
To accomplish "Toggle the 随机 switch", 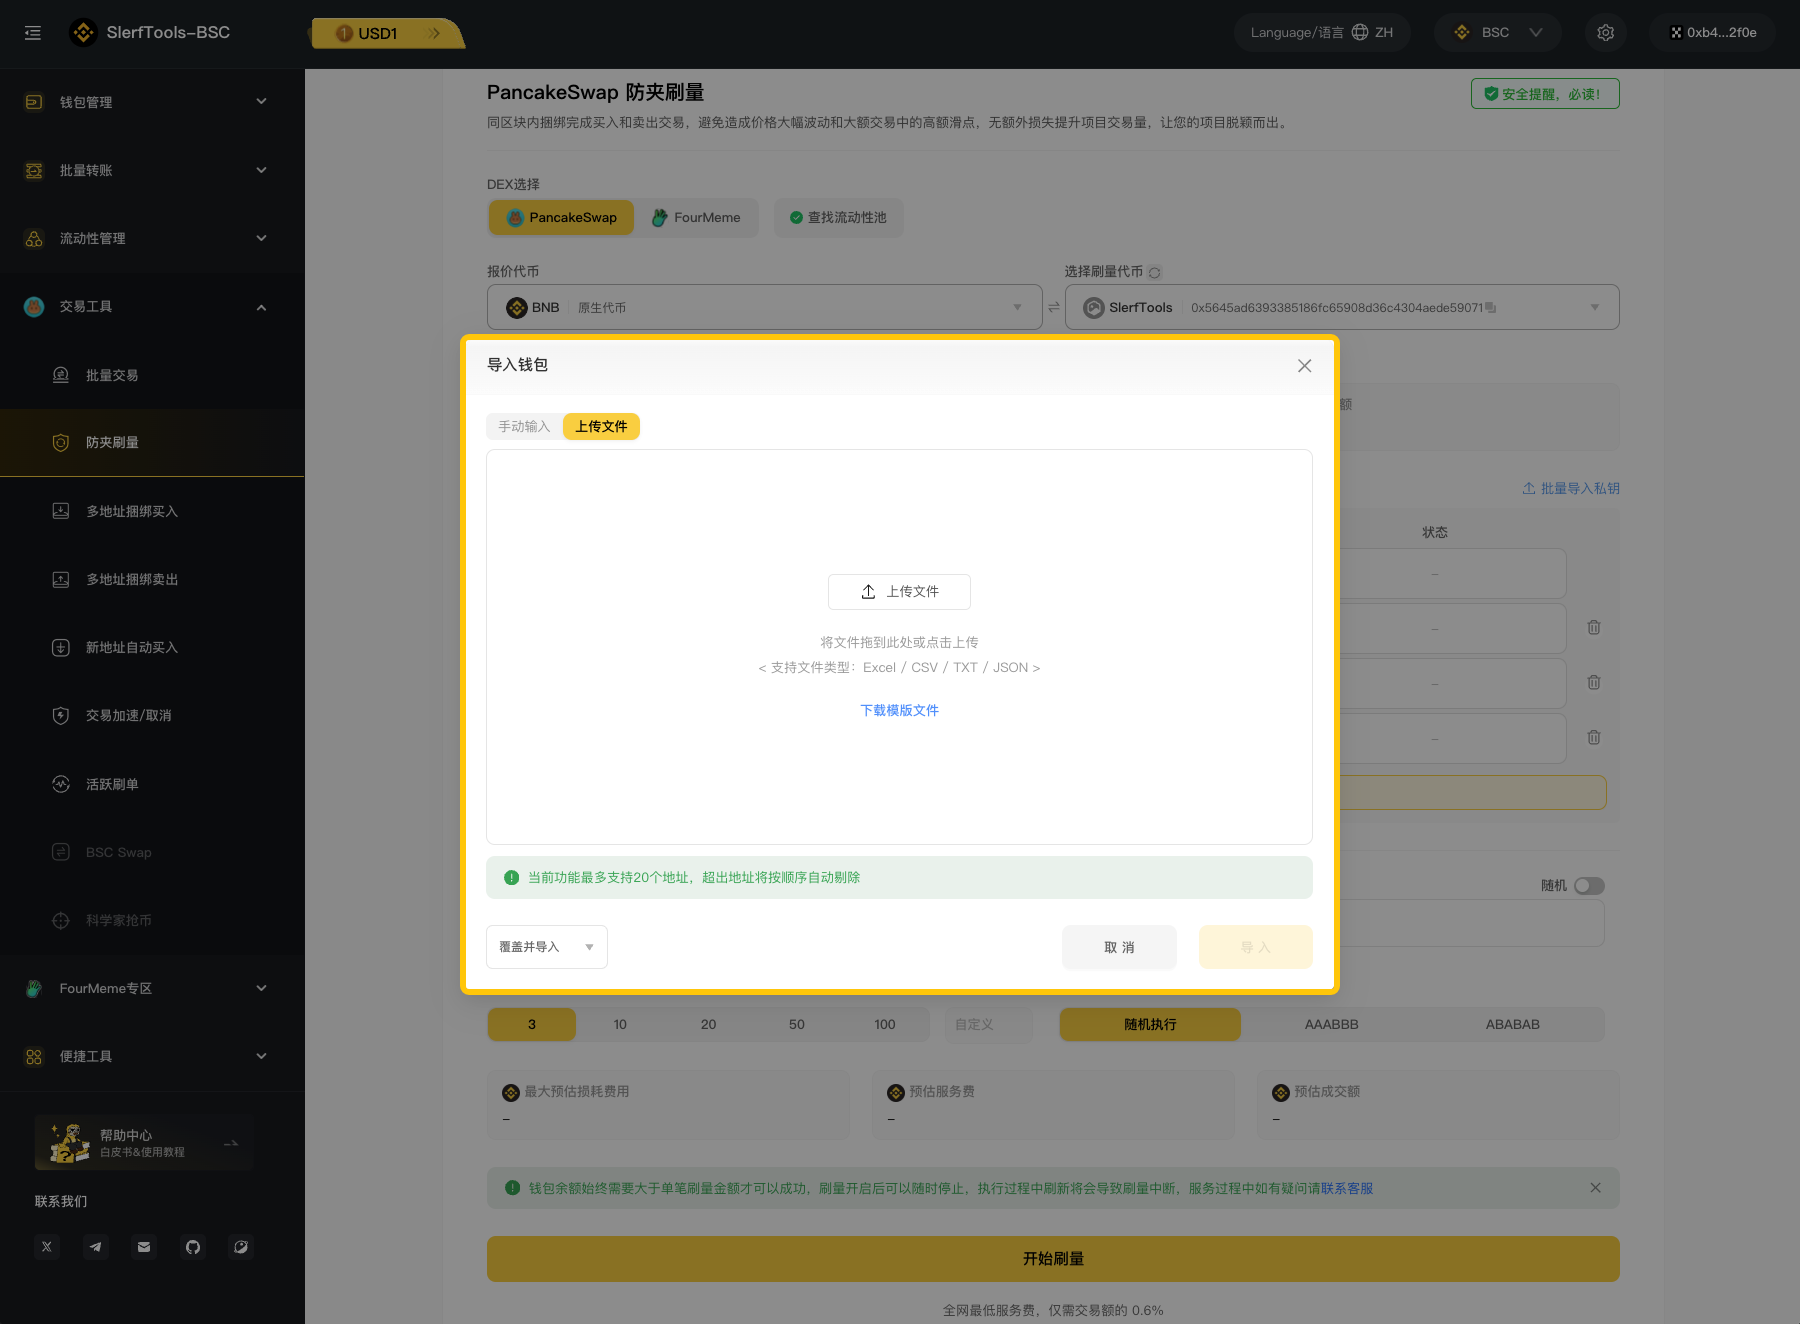I will pos(1588,886).
